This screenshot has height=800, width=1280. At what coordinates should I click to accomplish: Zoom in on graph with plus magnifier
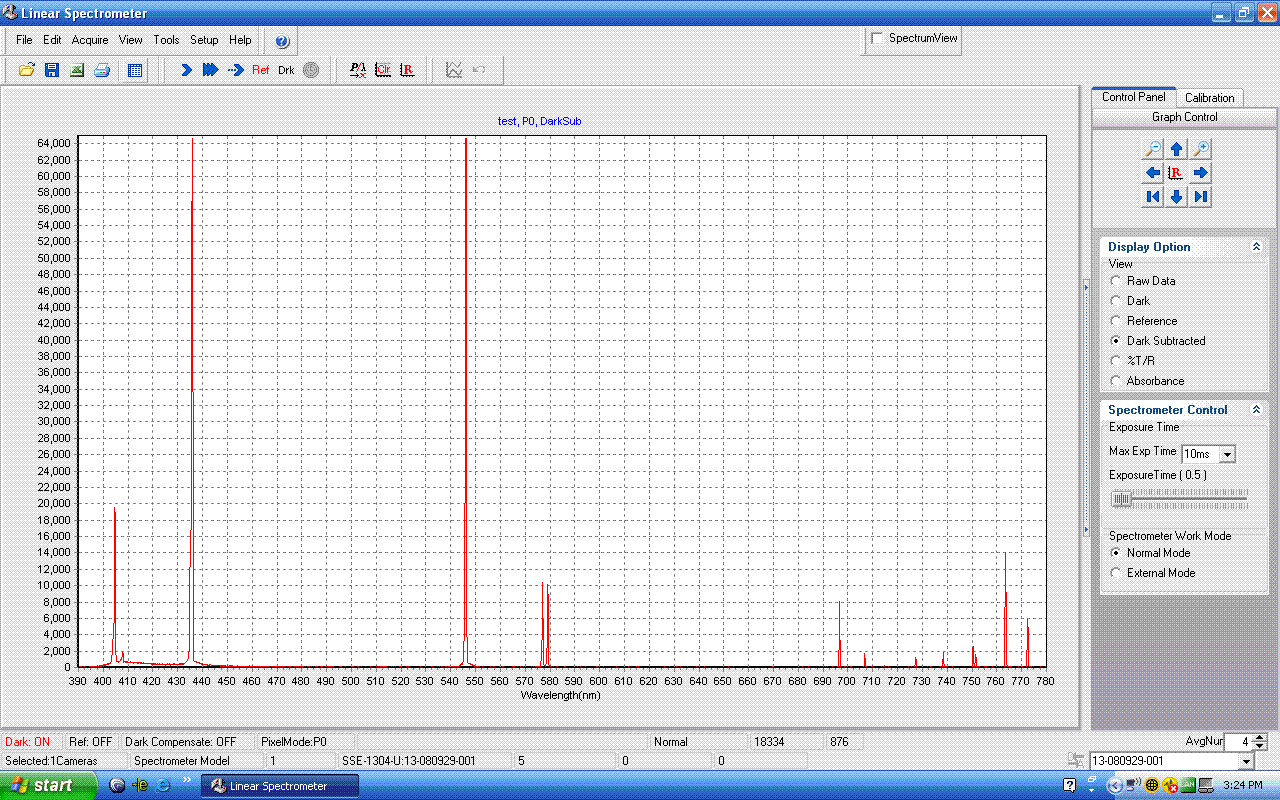[x=1201, y=149]
